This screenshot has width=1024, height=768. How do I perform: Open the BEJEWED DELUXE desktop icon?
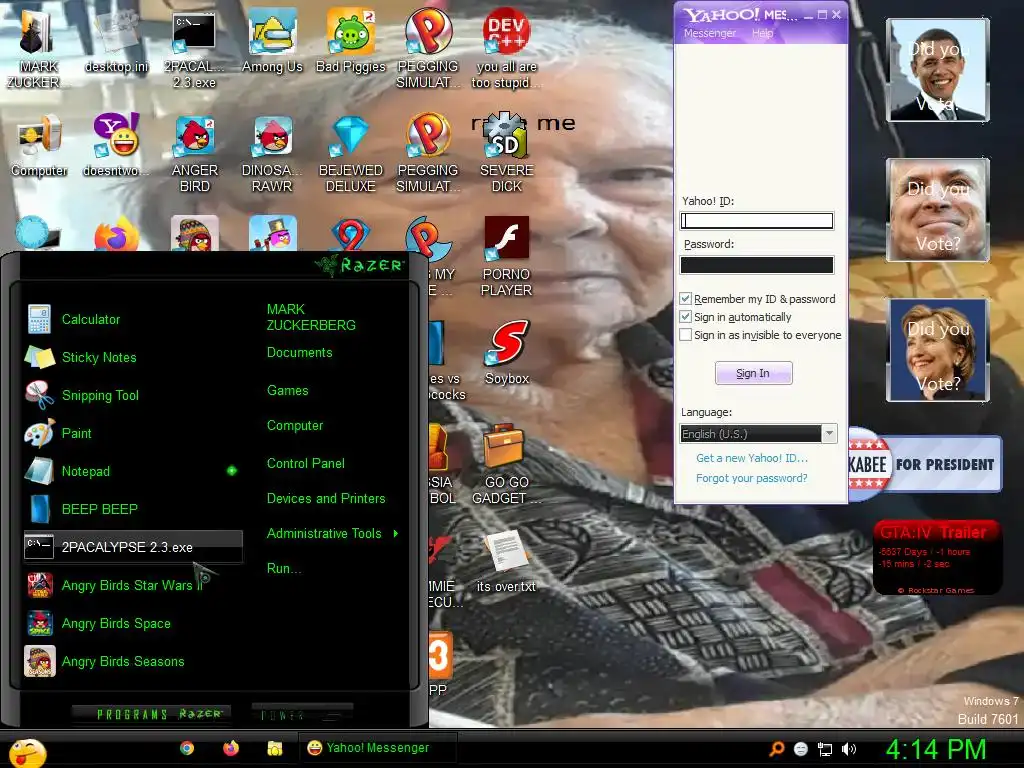pos(351,153)
